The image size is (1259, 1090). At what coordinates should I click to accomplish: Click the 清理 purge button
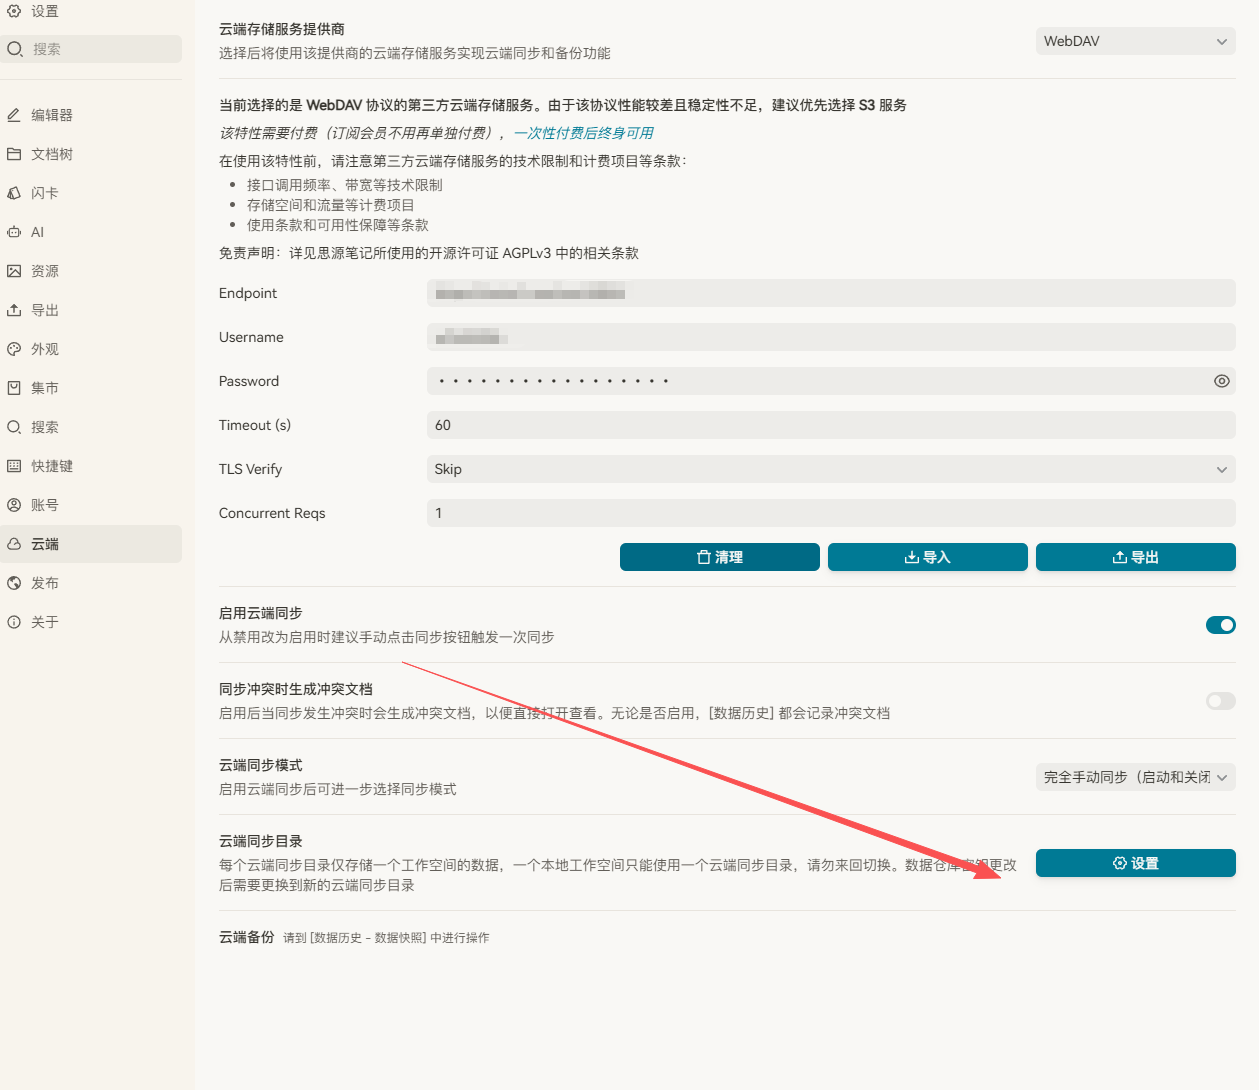(720, 557)
